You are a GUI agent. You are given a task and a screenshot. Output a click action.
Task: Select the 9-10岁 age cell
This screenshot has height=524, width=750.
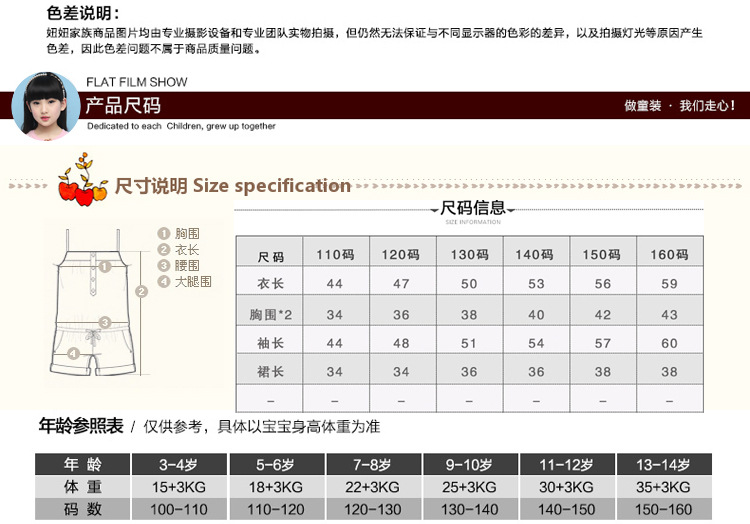pyautogui.click(x=470, y=464)
